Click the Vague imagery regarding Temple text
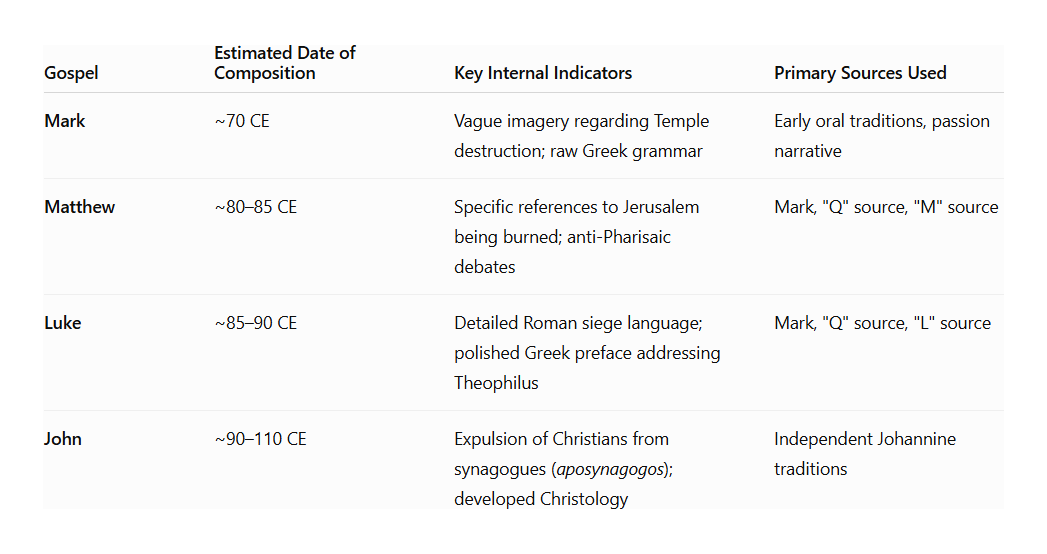This screenshot has height=554, width=1047. [582, 121]
